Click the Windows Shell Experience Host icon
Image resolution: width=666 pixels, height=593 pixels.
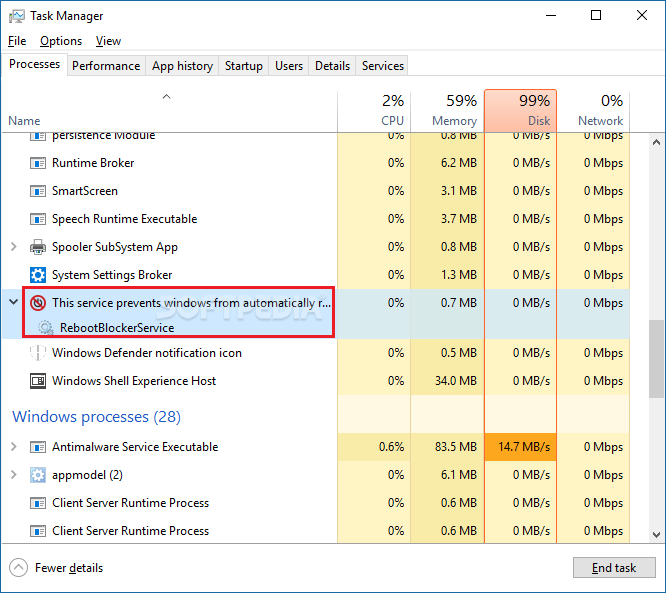[x=38, y=381]
